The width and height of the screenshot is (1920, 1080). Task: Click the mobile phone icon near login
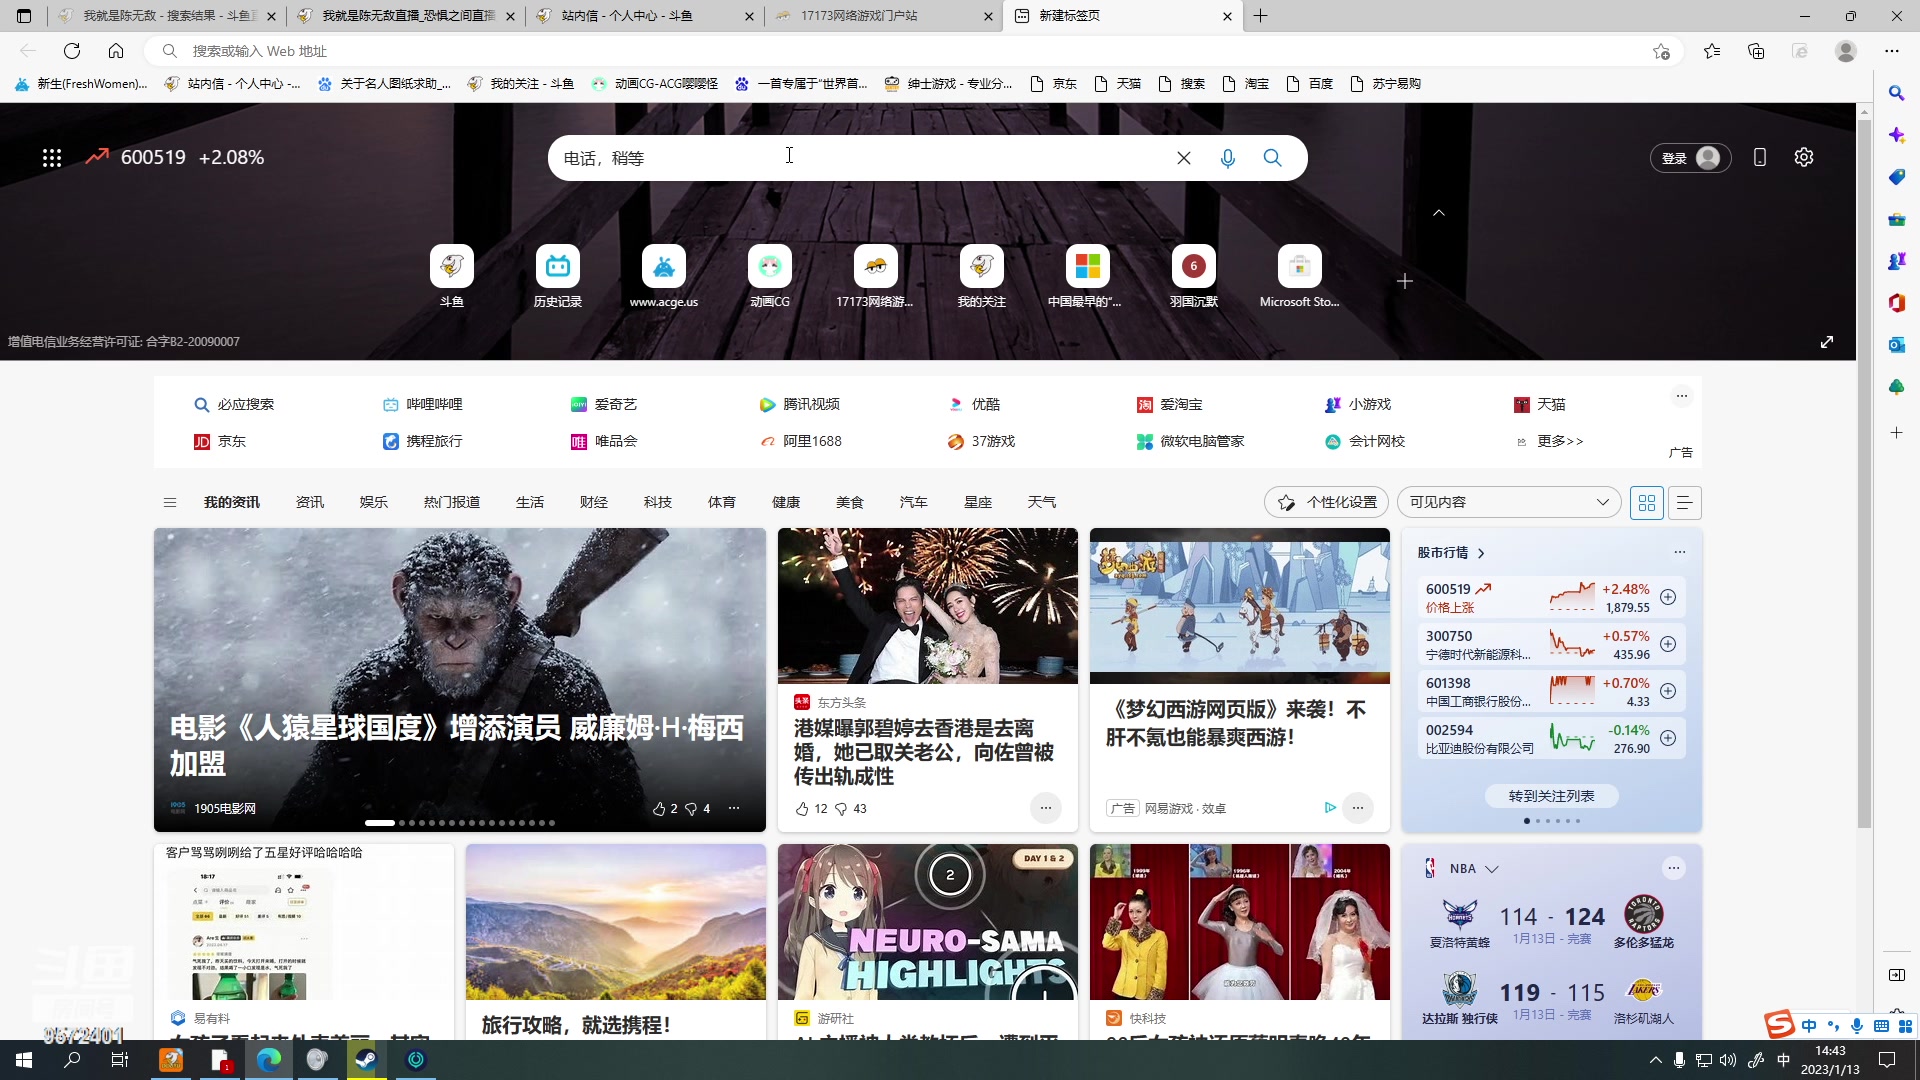1760,157
